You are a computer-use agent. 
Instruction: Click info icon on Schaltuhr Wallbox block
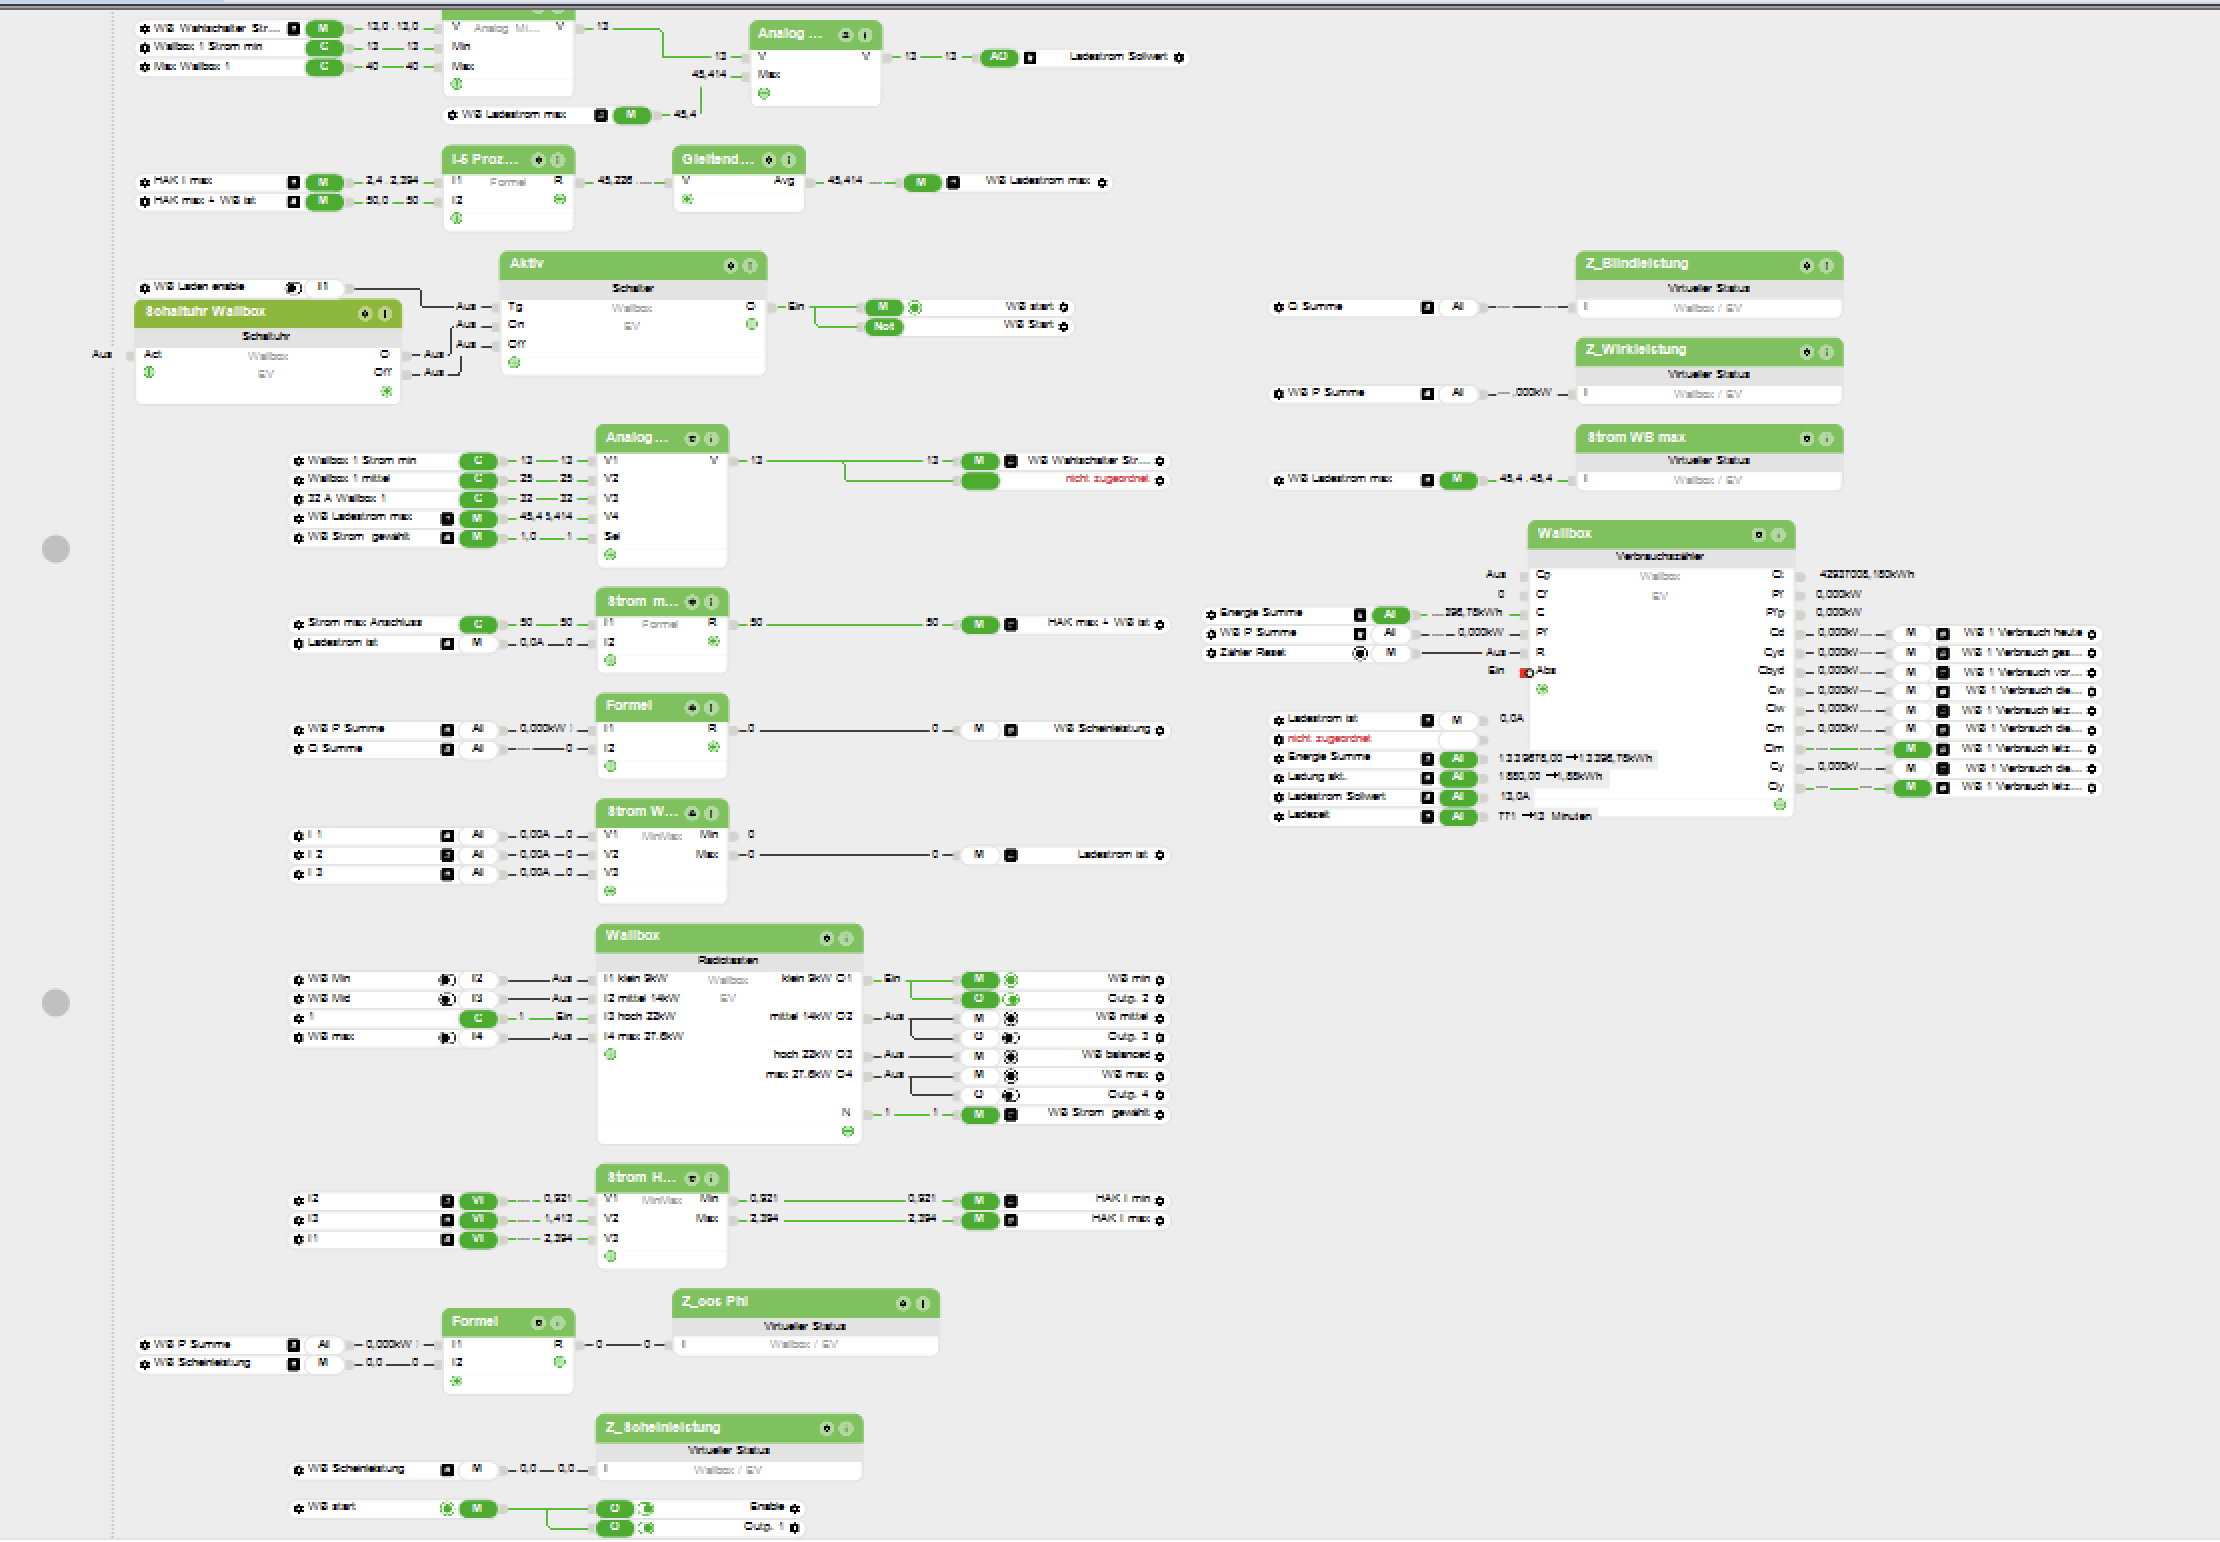coord(385,314)
